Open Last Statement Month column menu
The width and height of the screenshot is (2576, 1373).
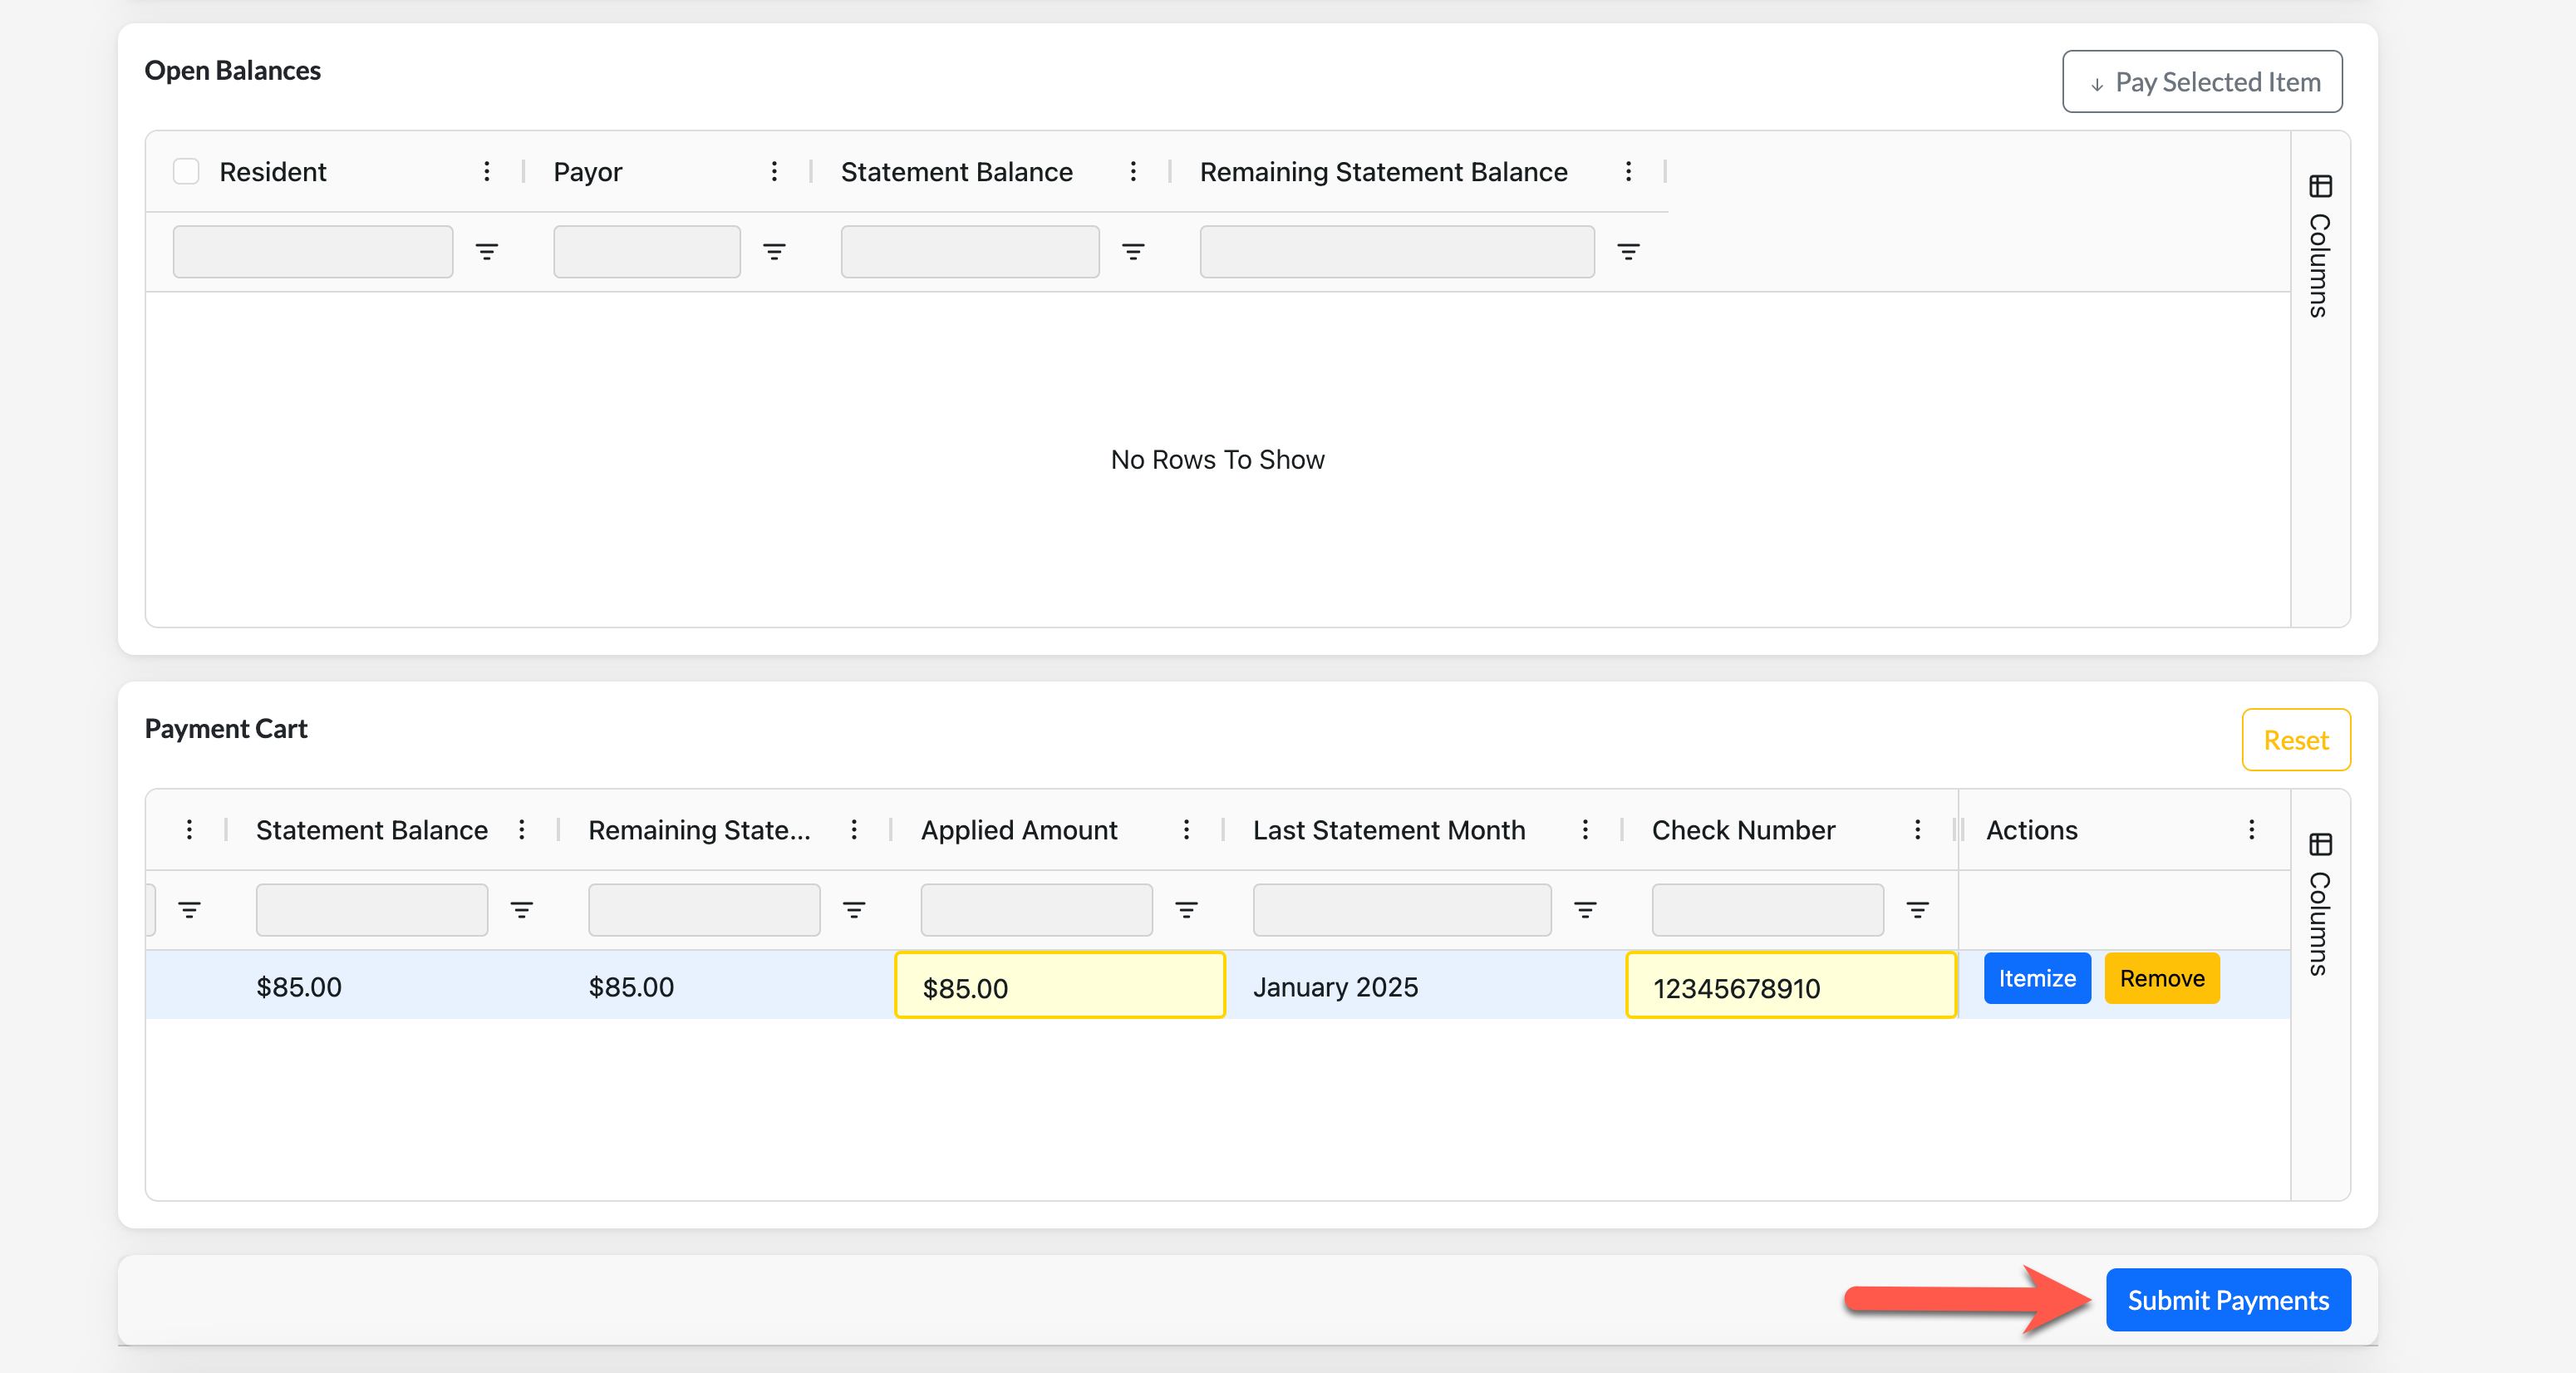[1585, 830]
